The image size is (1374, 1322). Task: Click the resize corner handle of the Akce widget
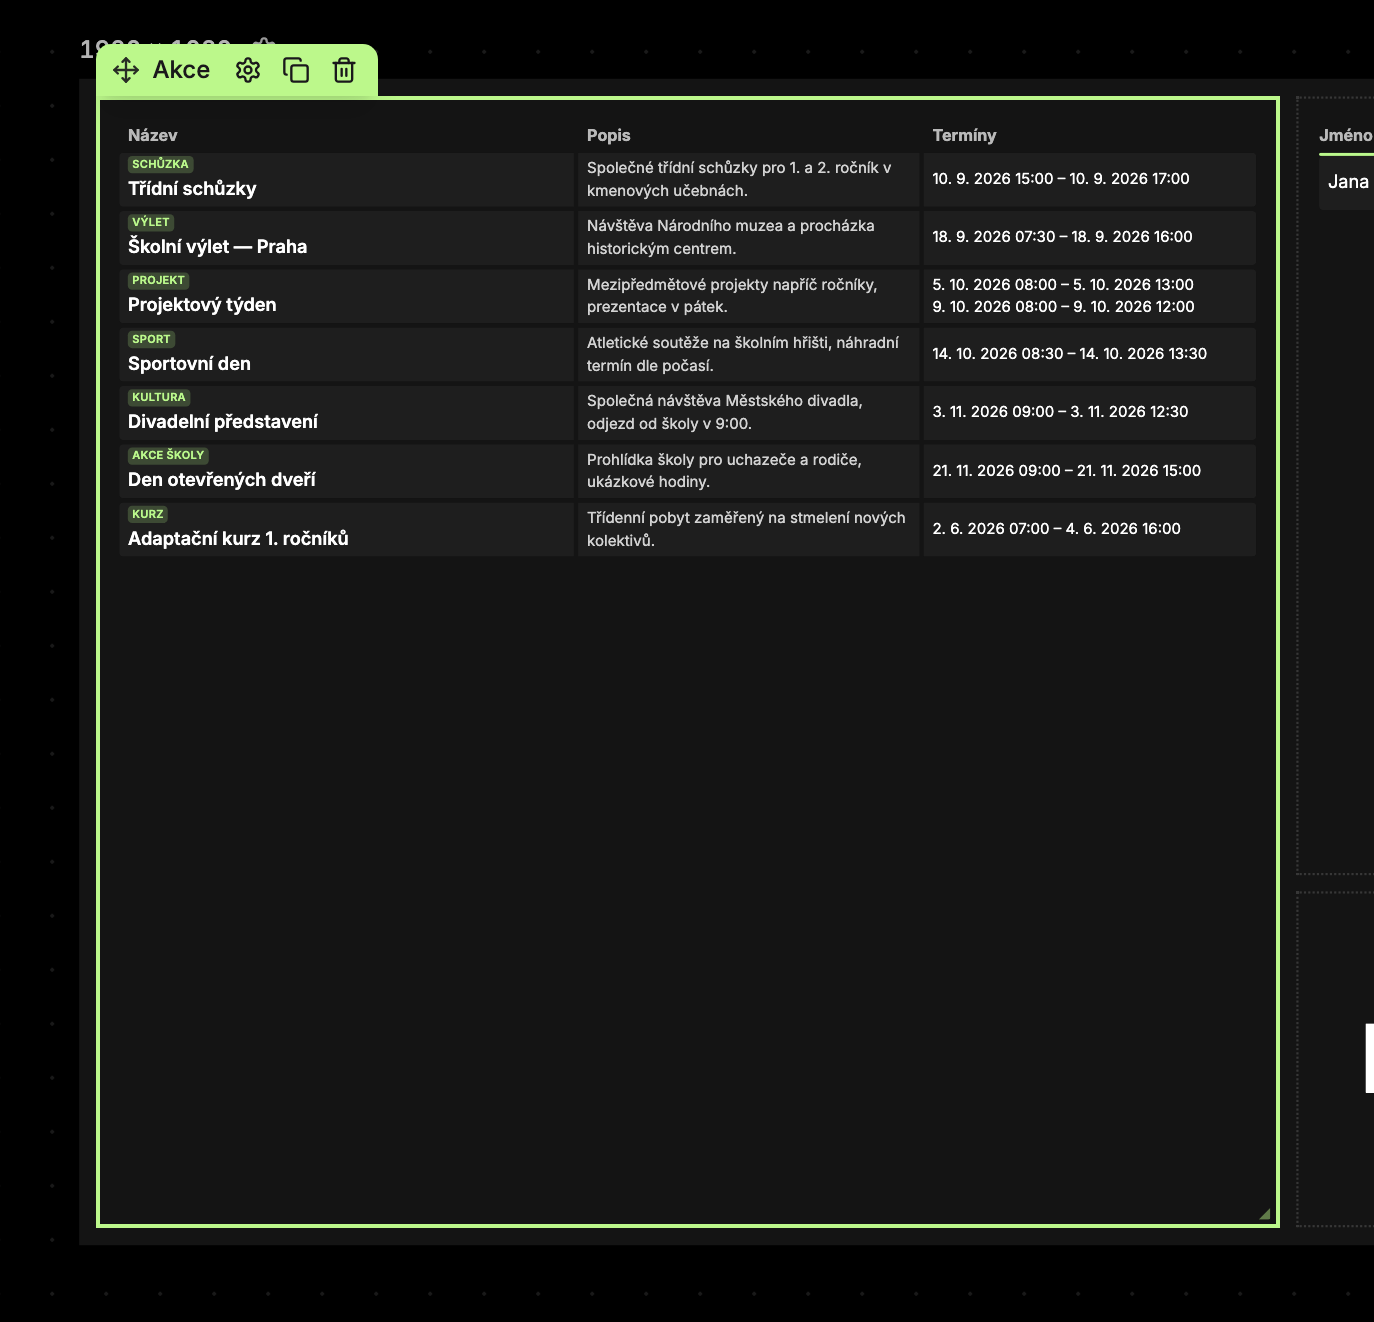tap(1265, 1214)
